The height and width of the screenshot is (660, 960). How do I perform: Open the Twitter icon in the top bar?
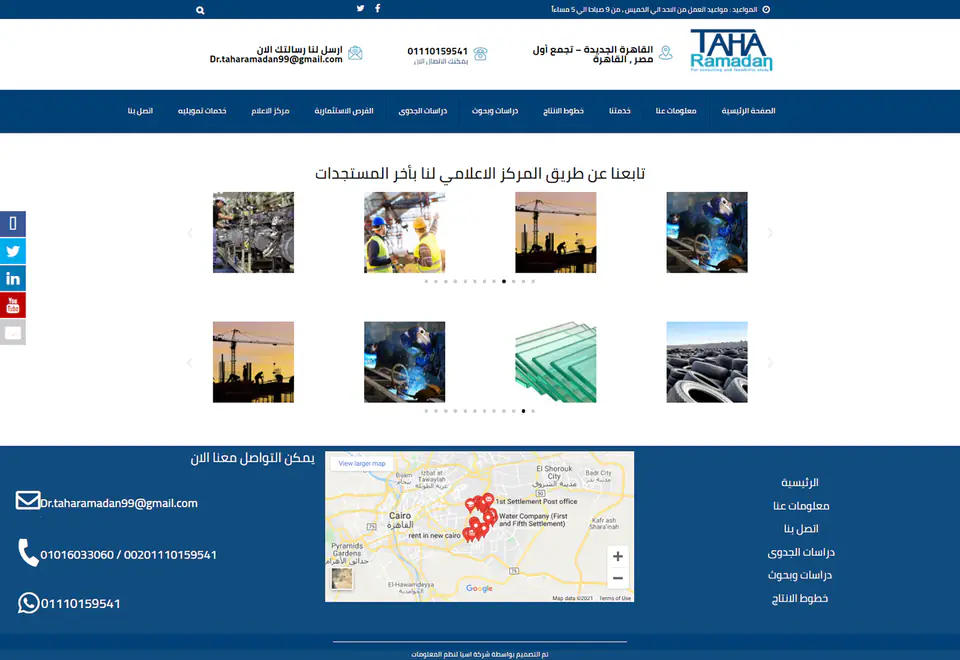(361, 8)
